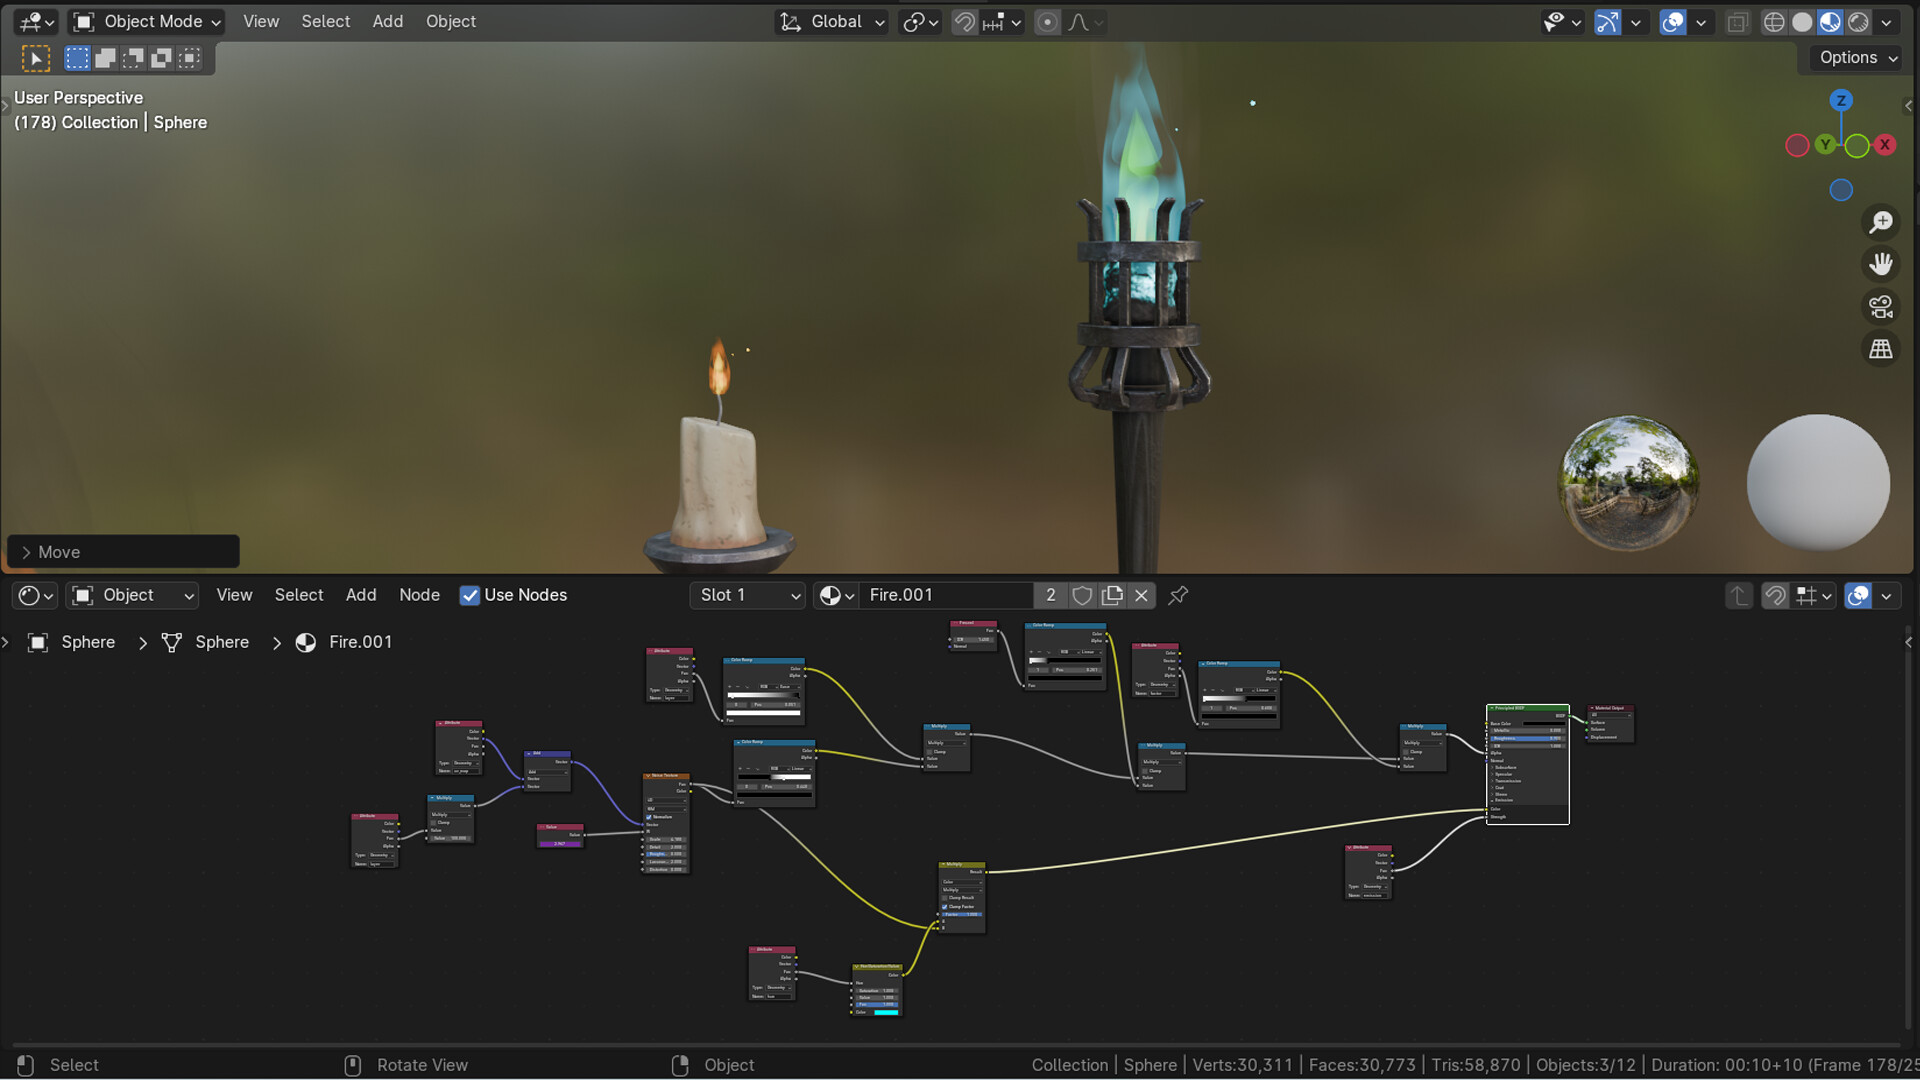Enable Solid viewport shading
Image resolution: width=1920 pixels, height=1080 pixels.
pyautogui.click(x=1801, y=21)
